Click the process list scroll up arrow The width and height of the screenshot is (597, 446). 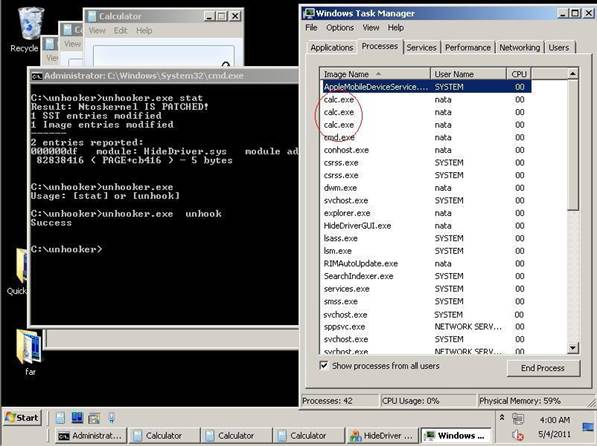(573, 74)
